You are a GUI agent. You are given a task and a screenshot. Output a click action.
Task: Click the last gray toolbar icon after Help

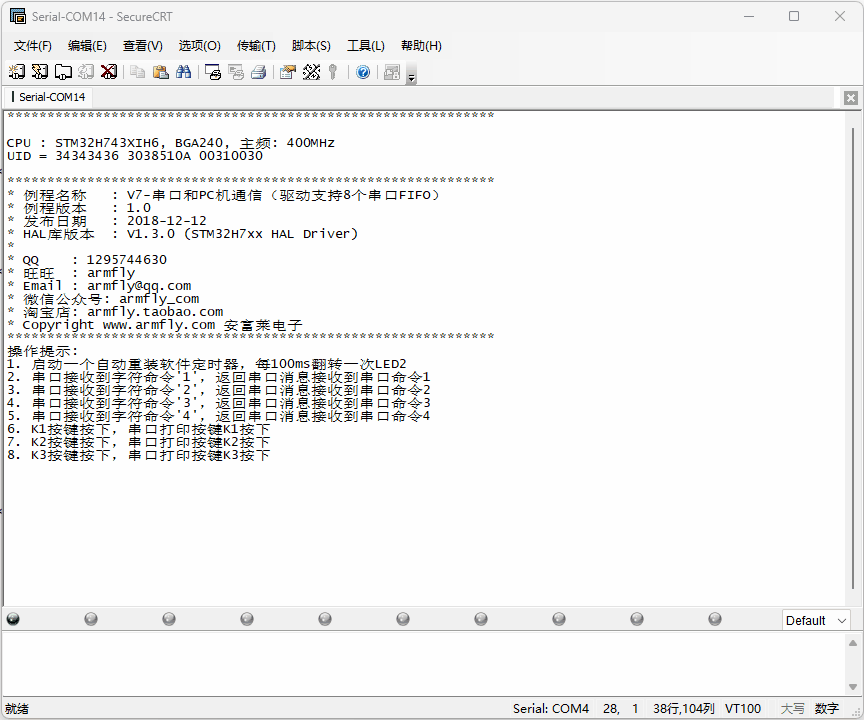click(x=392, y=72)
